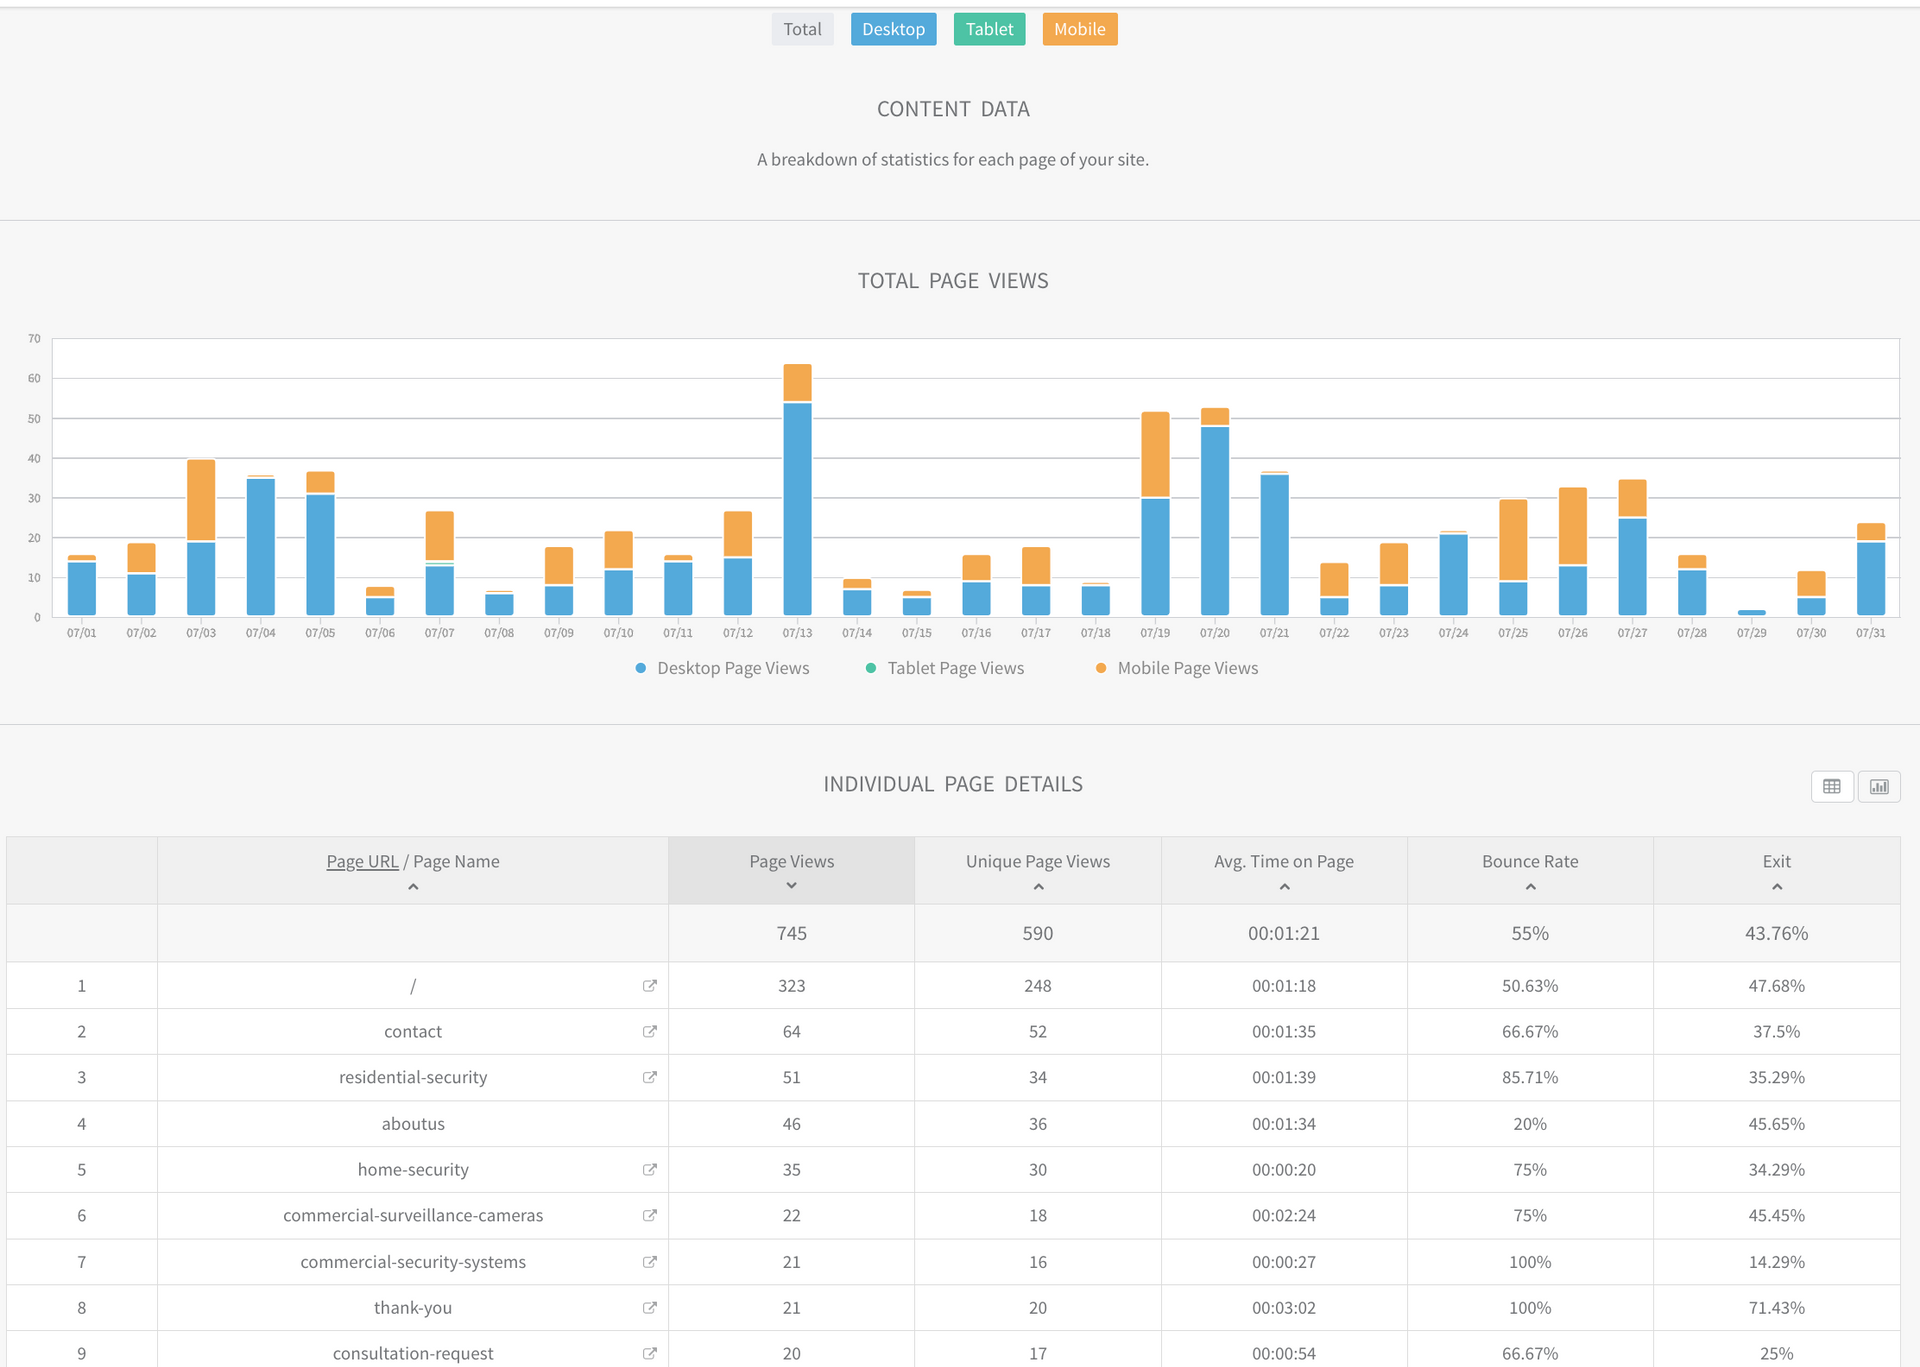
Task: Open external link for commercial-surveillance-cameras page
Action: tap(649, 1215)
